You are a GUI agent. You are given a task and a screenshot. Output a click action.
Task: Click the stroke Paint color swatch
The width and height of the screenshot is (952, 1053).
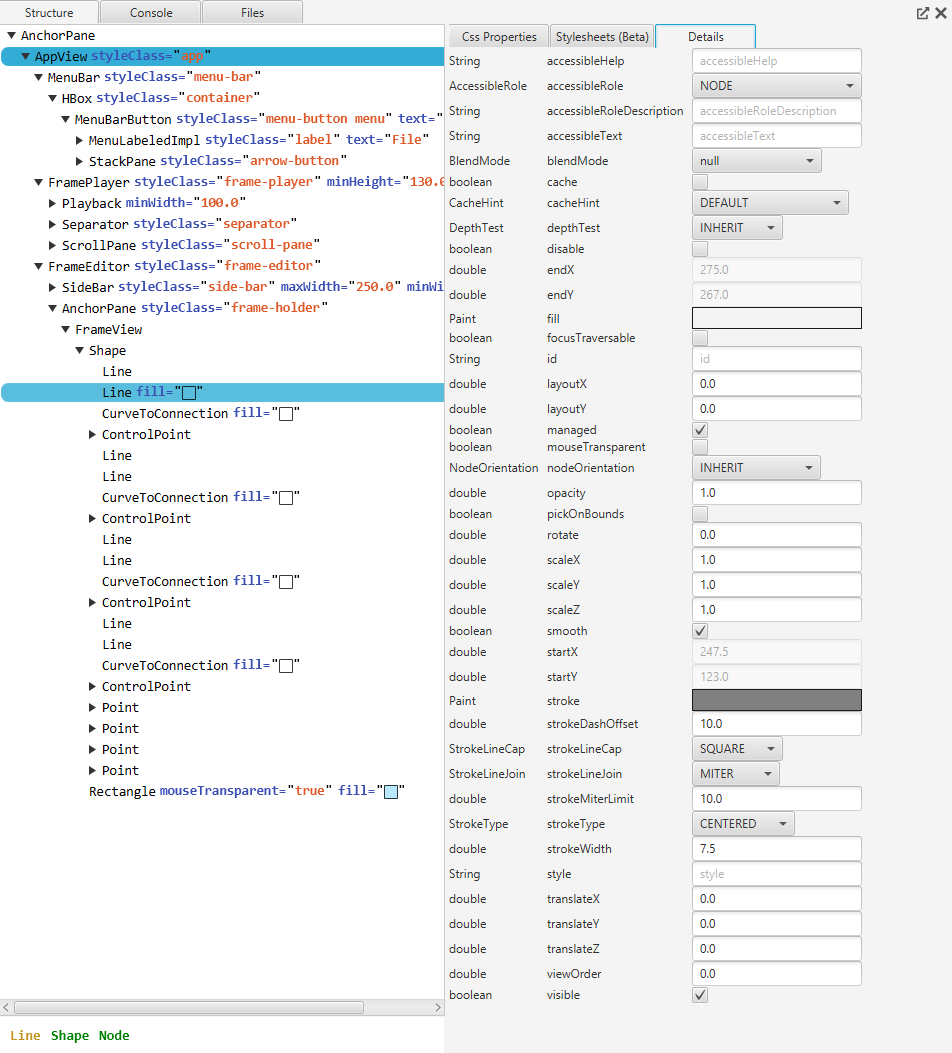click(777, 700)
